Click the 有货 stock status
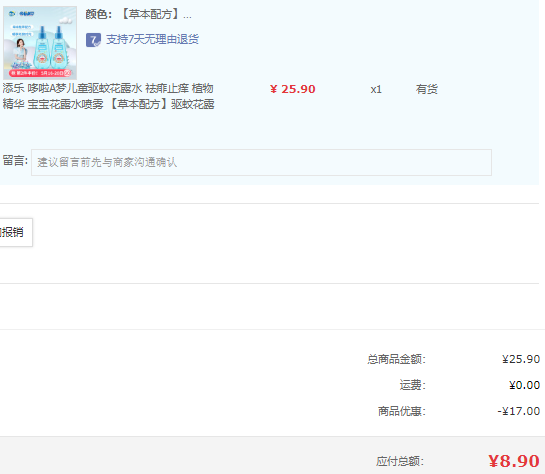 click(426, 89)
